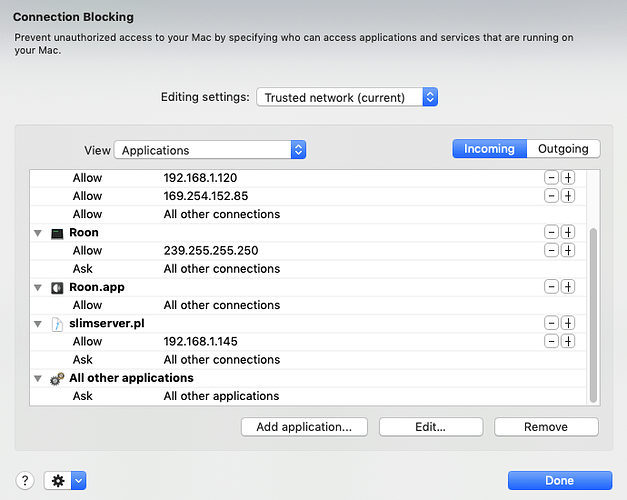
Task: Click the rules list vertical scrollbar
Action: [x=593, y=315]
